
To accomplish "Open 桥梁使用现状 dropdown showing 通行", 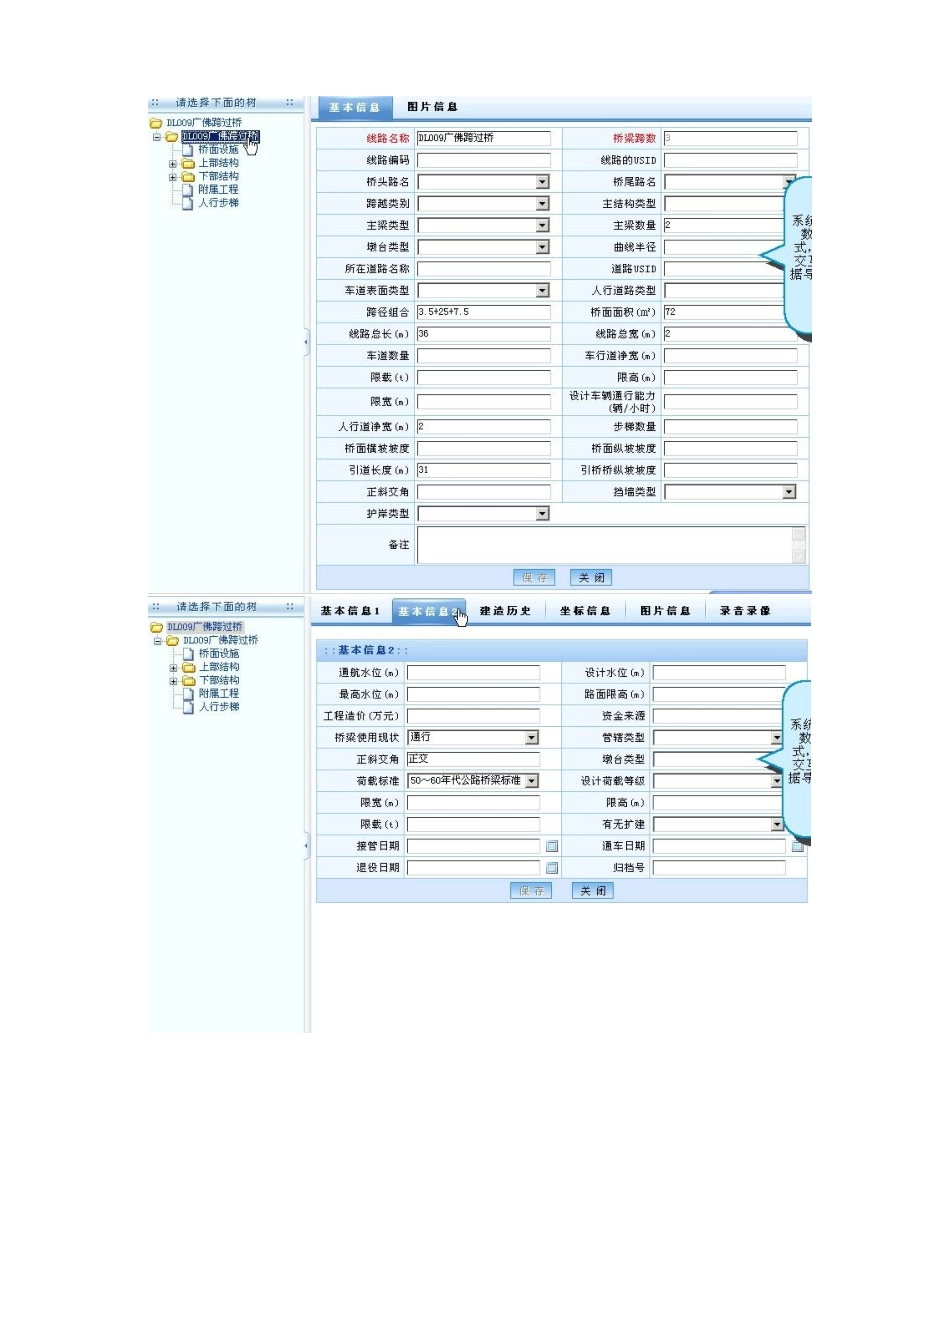I will pyautogui.click(x=532, y=738).
